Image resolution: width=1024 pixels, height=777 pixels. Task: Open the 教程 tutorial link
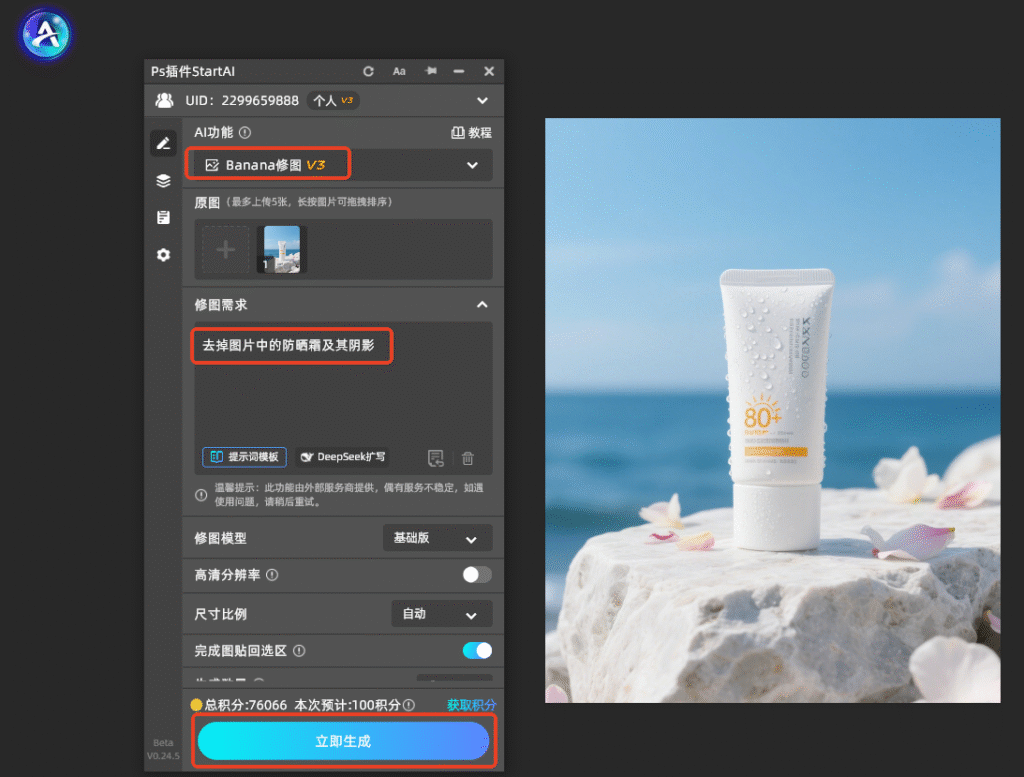(472, 133)
